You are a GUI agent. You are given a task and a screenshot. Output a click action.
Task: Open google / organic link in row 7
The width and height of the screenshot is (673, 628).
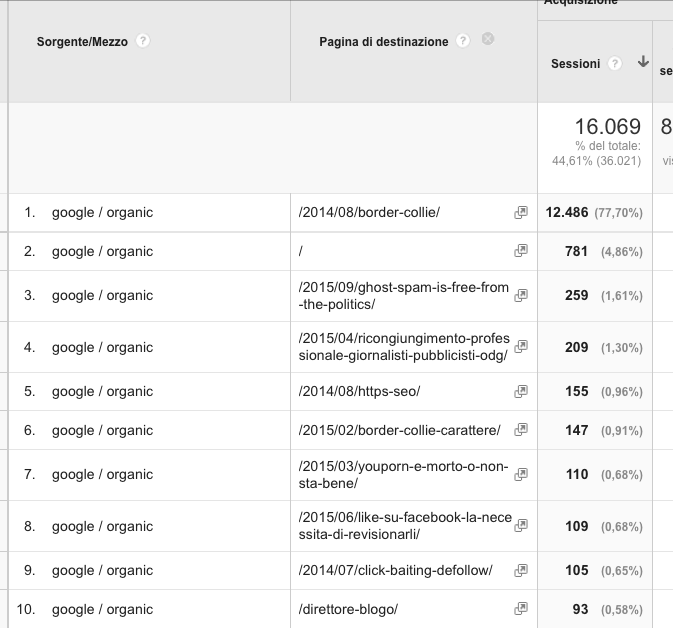tap(102, 474)
